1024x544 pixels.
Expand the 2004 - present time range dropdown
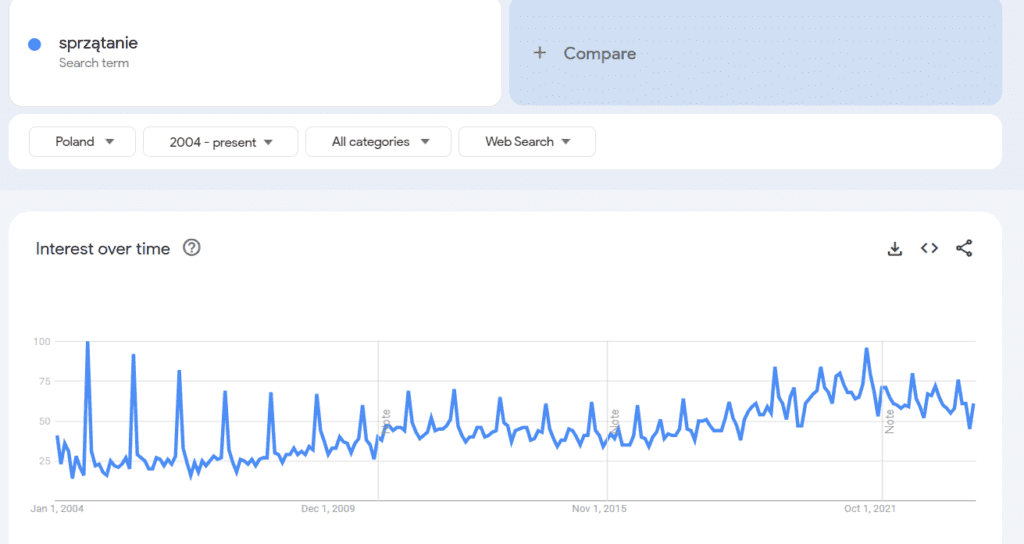point(220,142)
